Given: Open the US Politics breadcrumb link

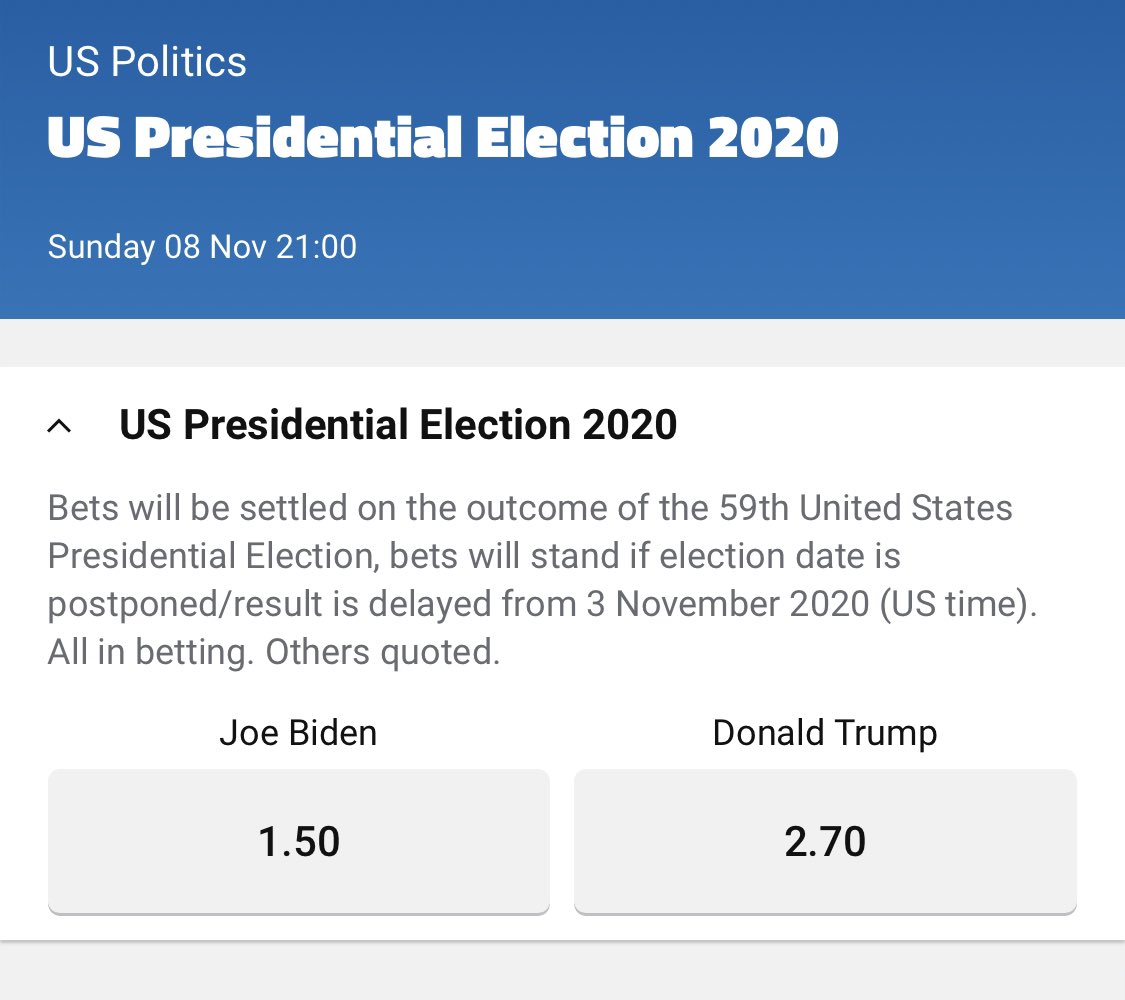Looking at the screenshot, I should point(147,62).
